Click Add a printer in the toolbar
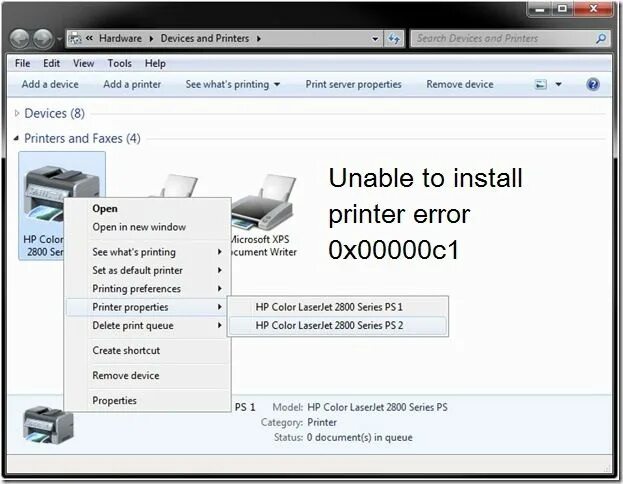 coord(132,85)
